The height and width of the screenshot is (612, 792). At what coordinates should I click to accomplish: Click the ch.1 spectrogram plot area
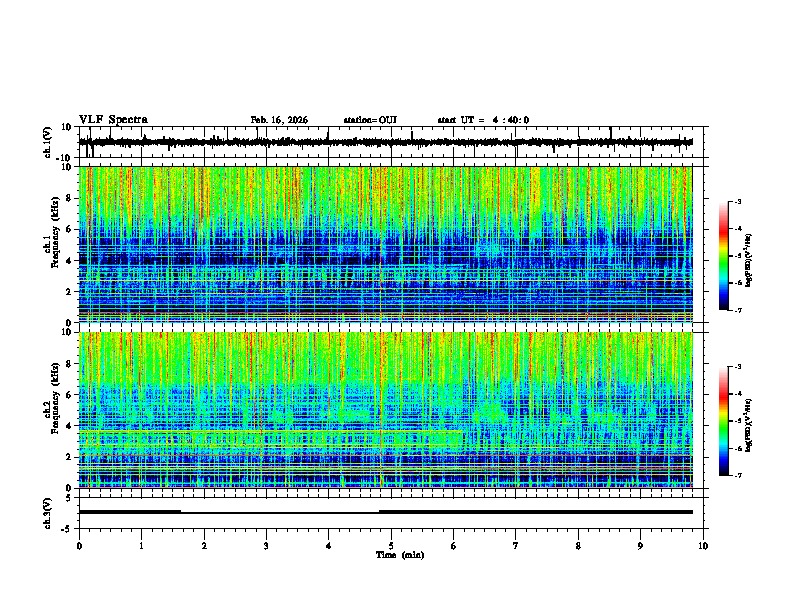click(x=386, y=244)
